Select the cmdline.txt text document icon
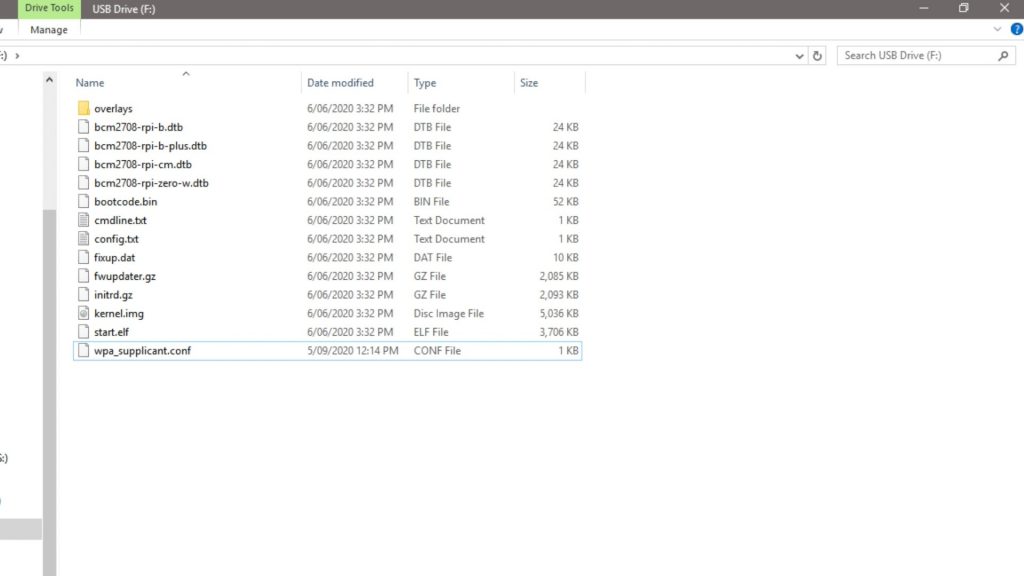The height and width of the screenshot is (576, 1024). pyautogui.click(x=84, y=220)
